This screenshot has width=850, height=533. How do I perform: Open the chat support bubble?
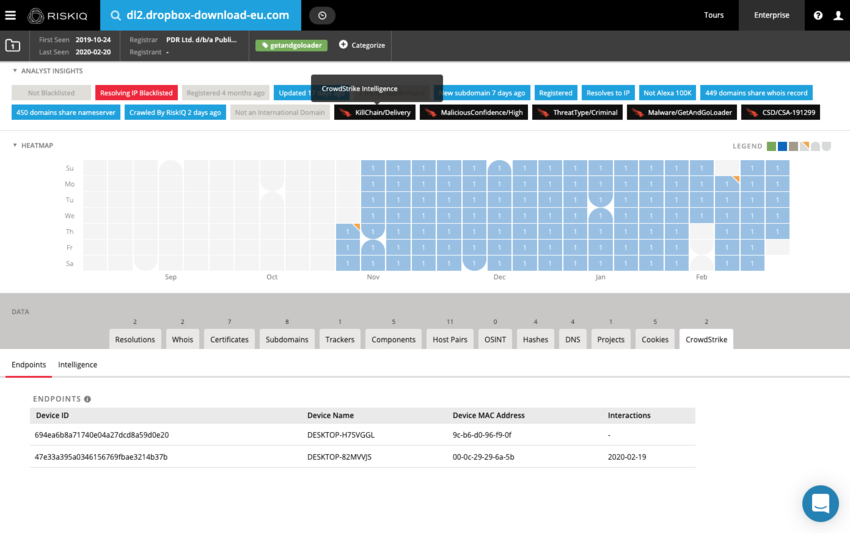[820, 503]
